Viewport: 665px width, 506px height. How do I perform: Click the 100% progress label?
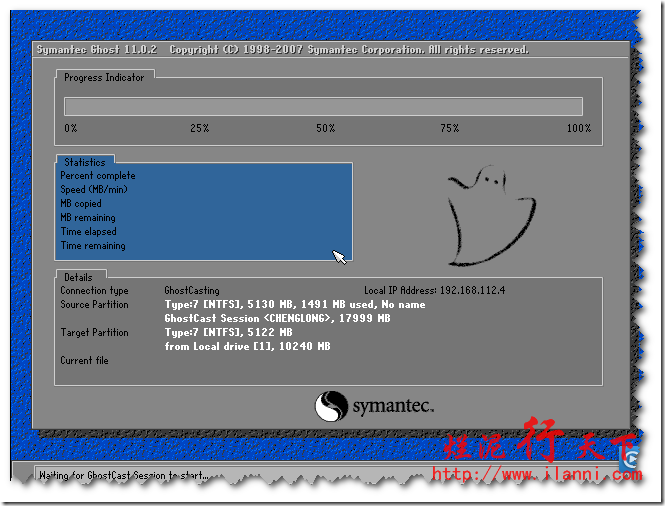(579, 128)
